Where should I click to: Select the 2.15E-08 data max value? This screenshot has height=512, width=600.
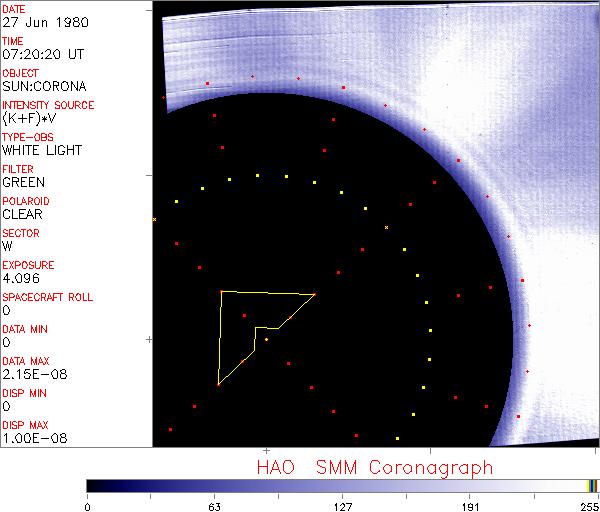(29, 374)
